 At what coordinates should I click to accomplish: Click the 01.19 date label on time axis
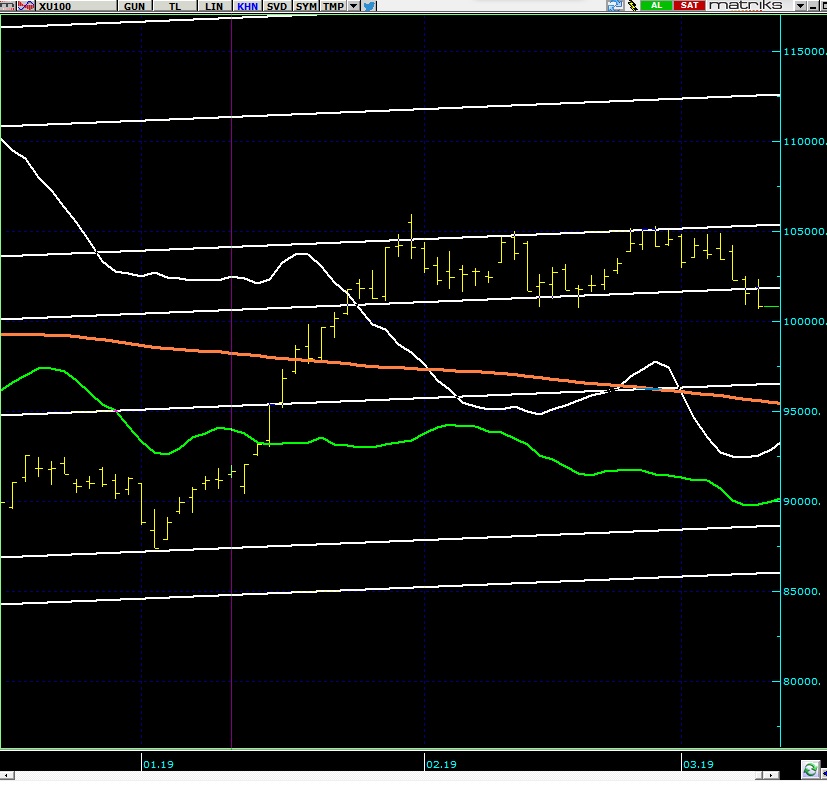pos(158,764)
